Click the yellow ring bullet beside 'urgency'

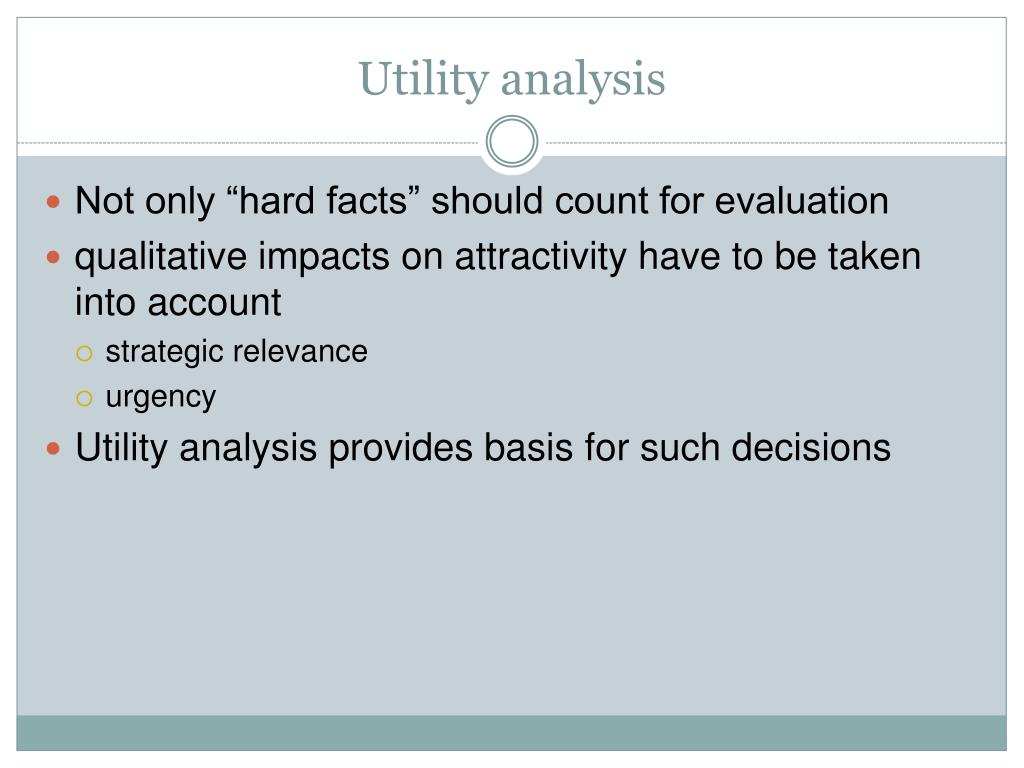[x=84, y=398]
